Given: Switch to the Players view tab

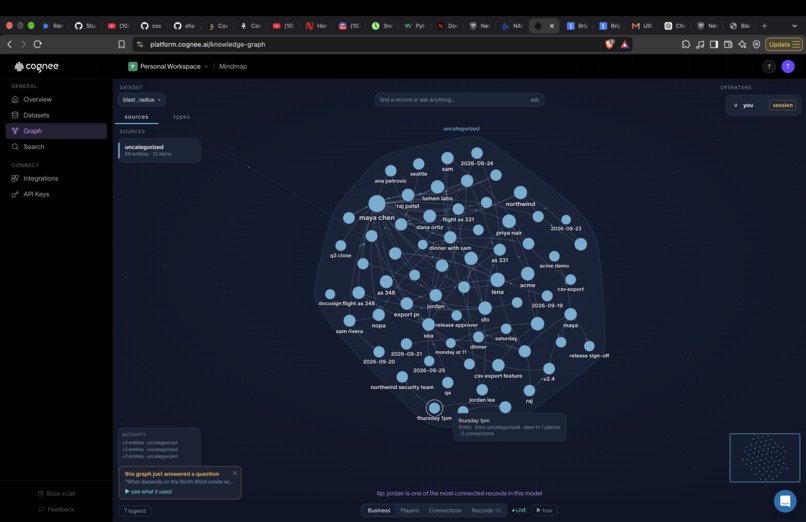Looking at the screenshot, I should tap(410, 510).
